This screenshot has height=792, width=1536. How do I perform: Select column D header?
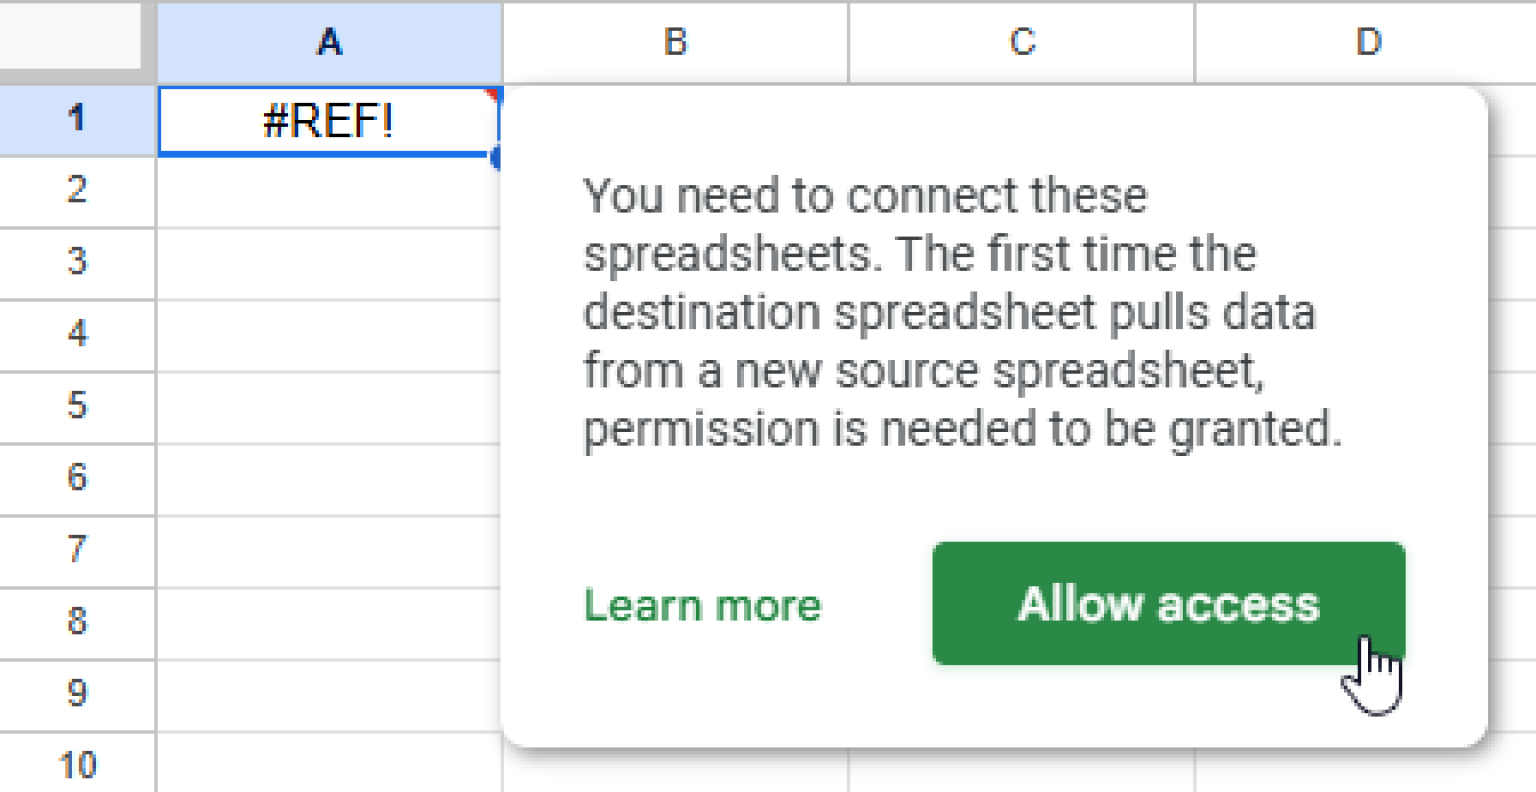(x=1368, y=41)
